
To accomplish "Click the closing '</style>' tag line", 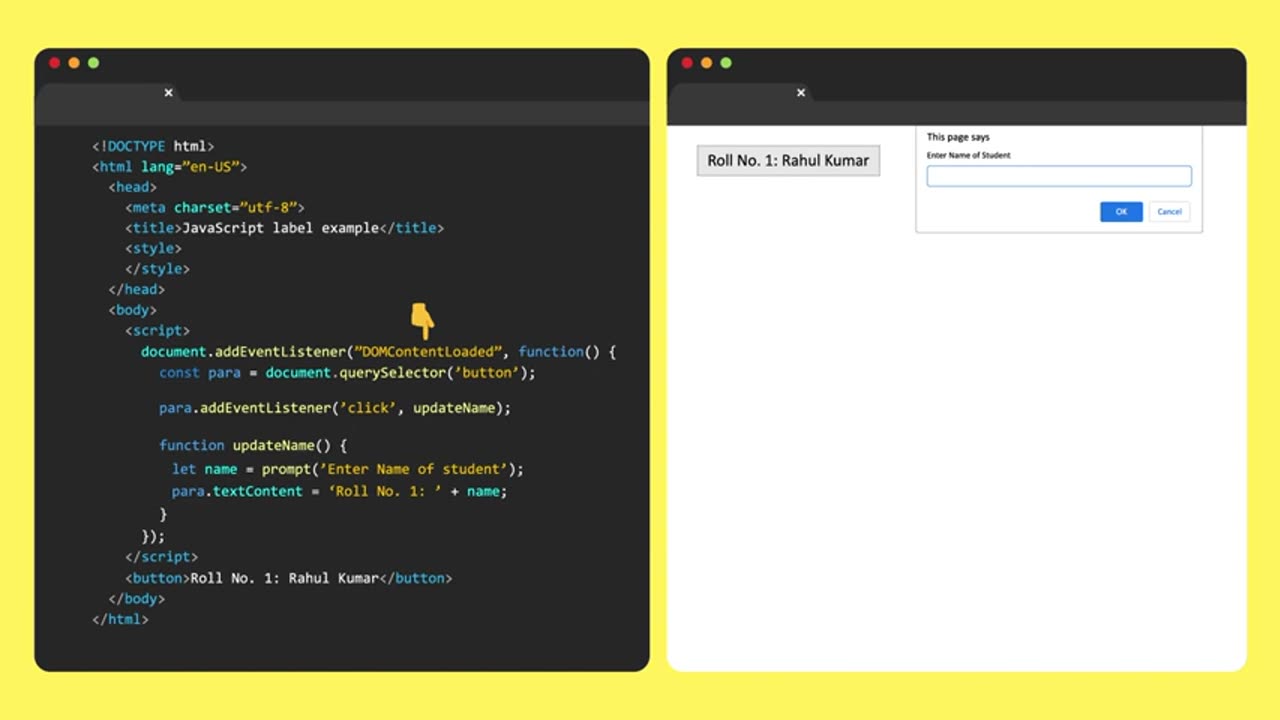I will click(157, 269).
